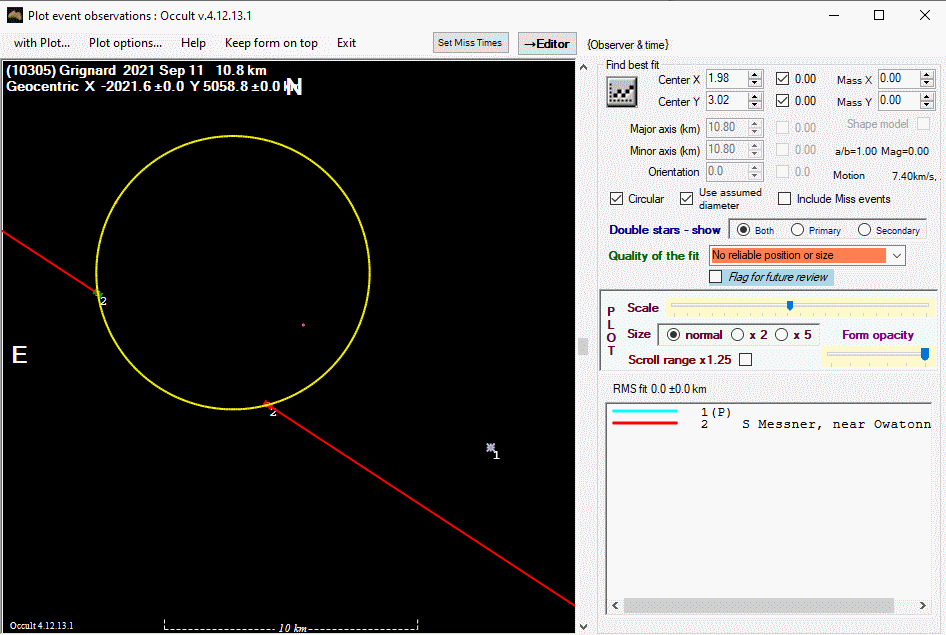
Task: Adjust the plot Scale slider
Action: (790, 306)
